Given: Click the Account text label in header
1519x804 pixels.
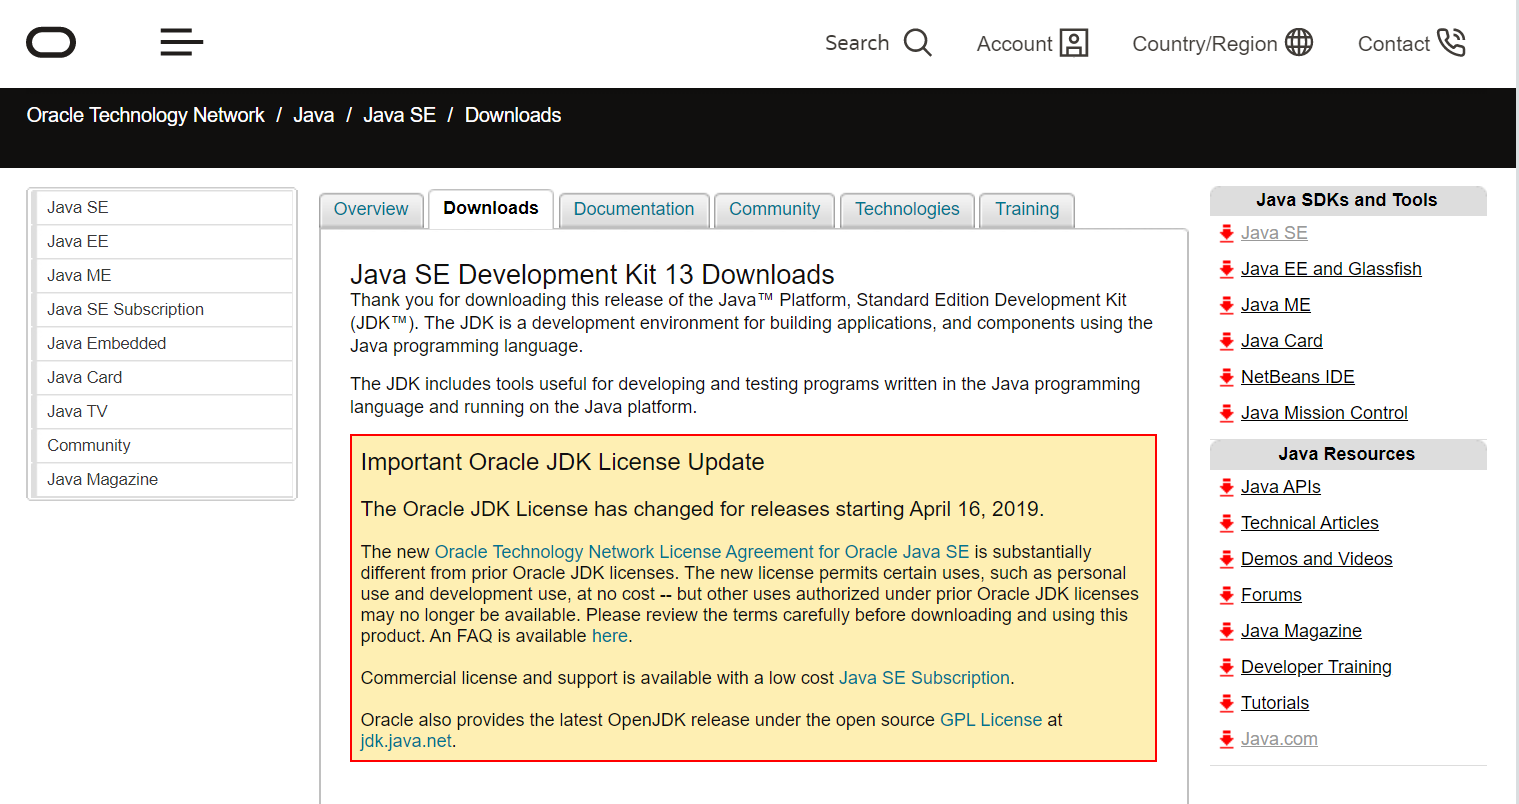Looking at the screenshot, I should pyautogui.click(x=1014, y=44).
